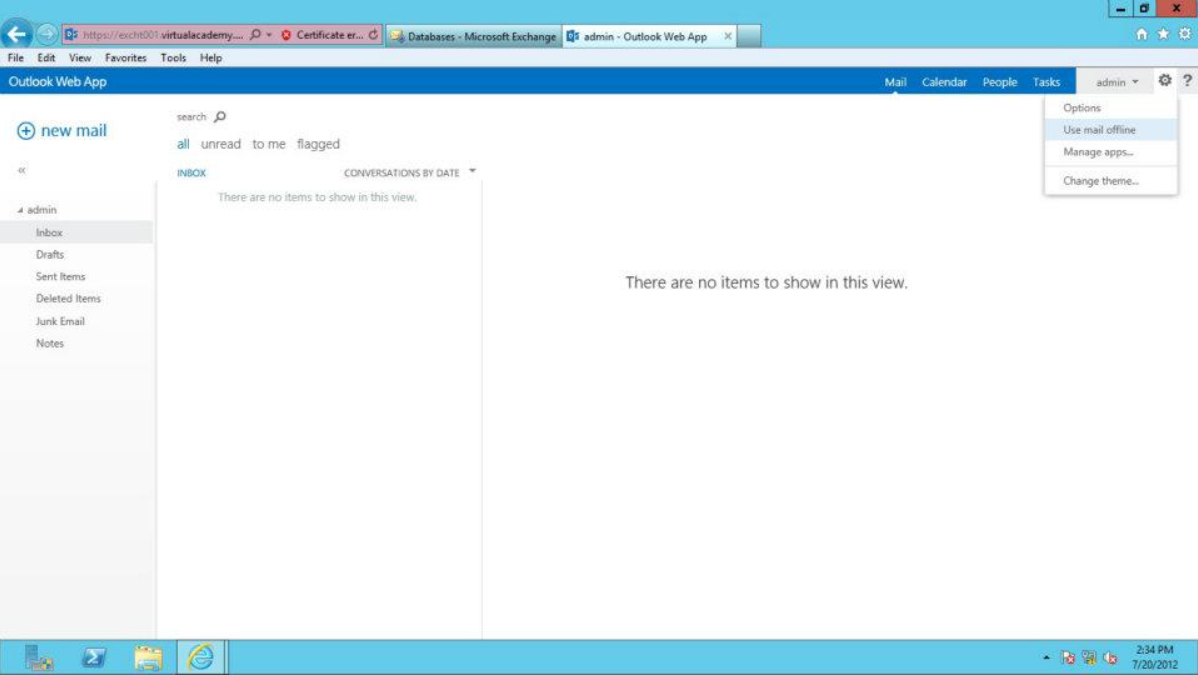Click the Outlook Web App settings gear icon
This screenshot has height=675, width=1198.
tap(1166, 82)
